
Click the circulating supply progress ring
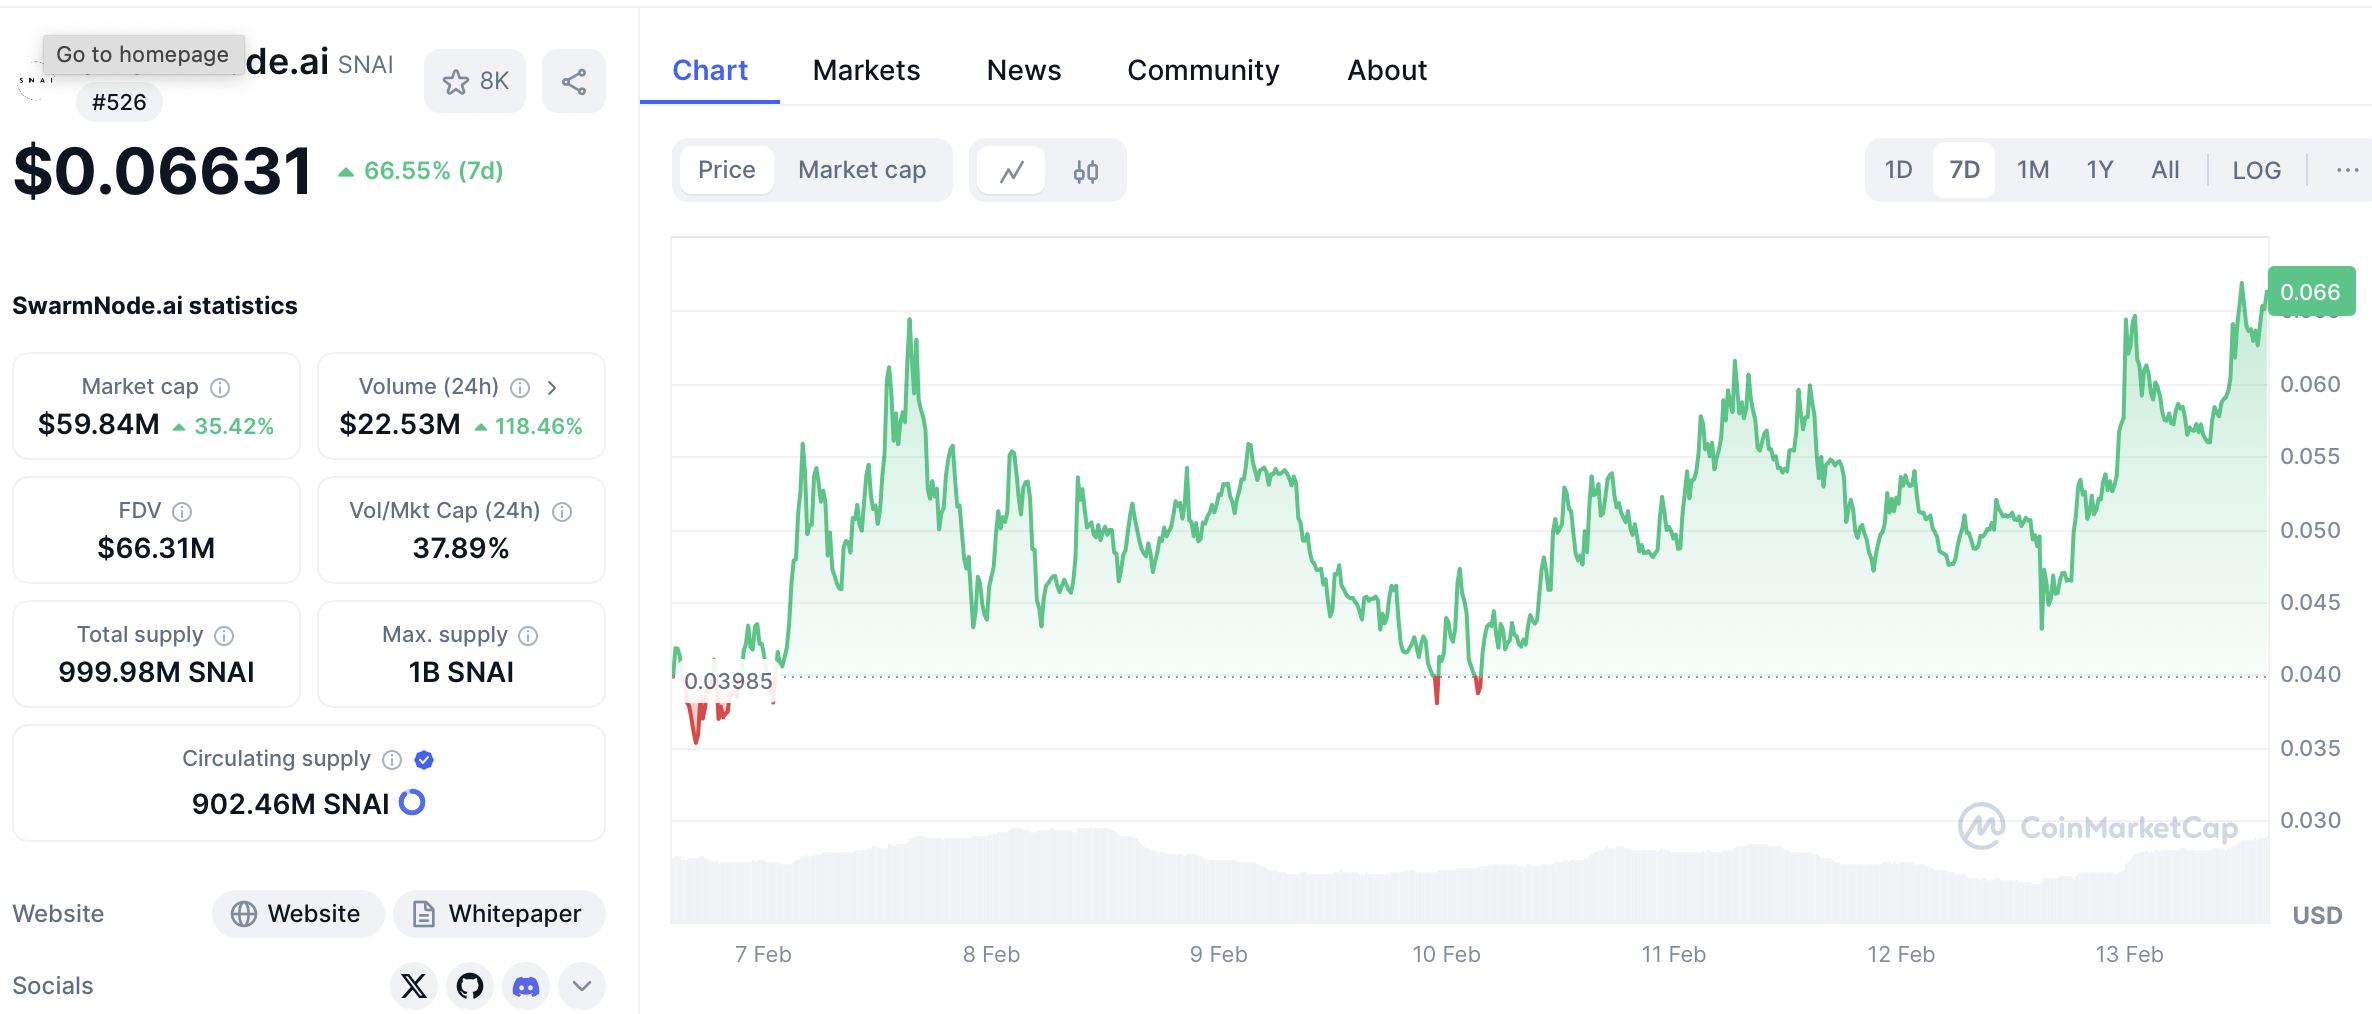click(x=412, y=802)
